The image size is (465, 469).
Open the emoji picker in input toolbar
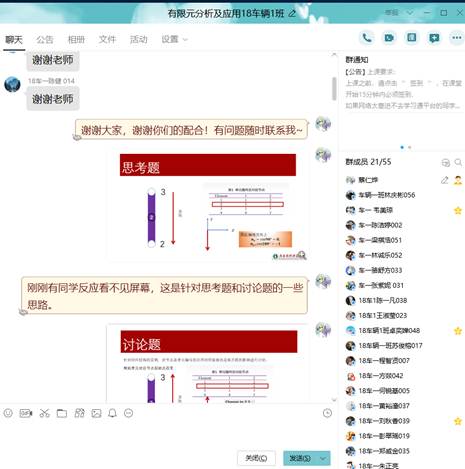click(8, 413)
